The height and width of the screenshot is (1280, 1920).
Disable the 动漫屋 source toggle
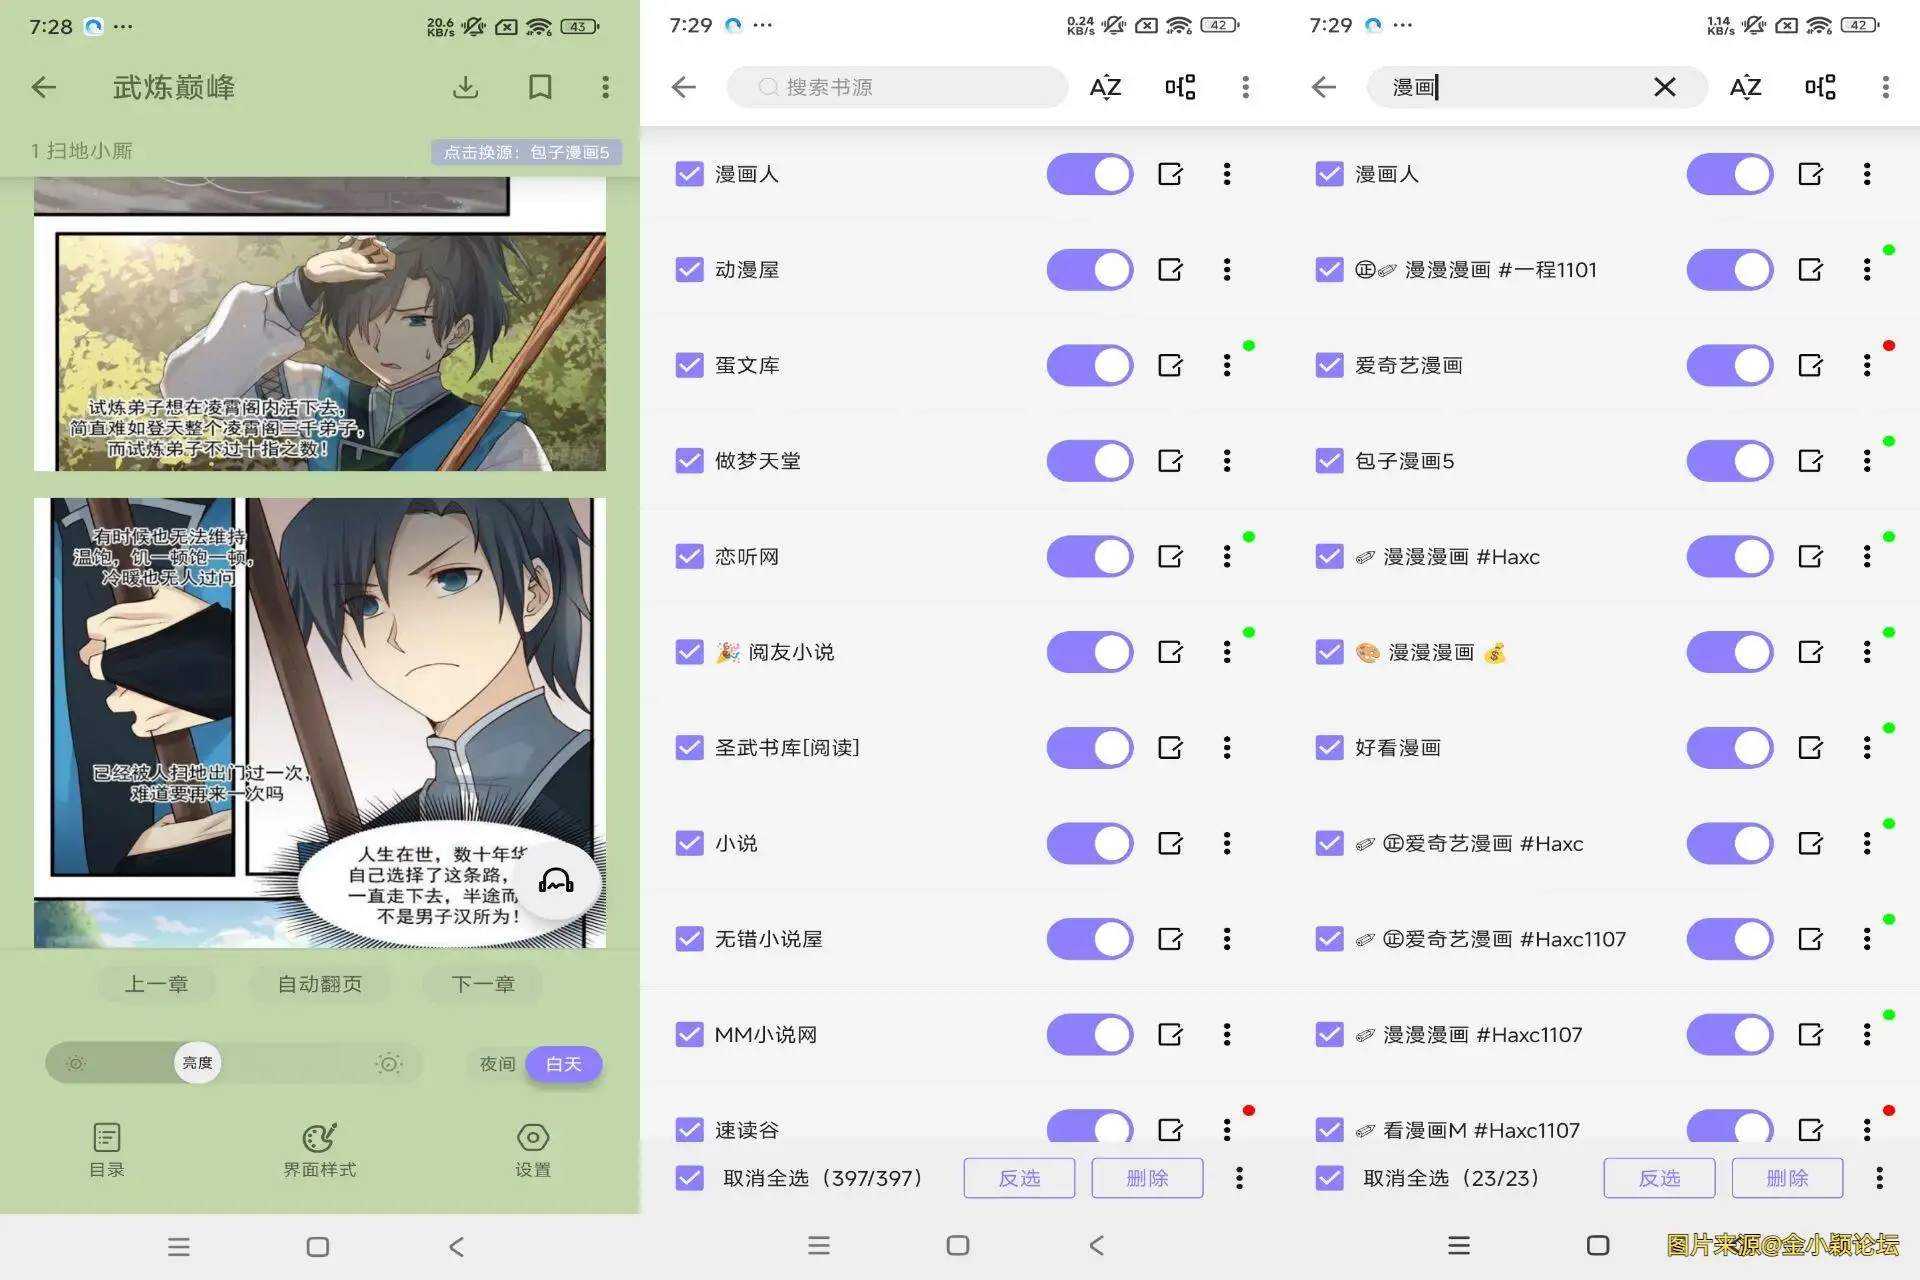[1089, 269]
